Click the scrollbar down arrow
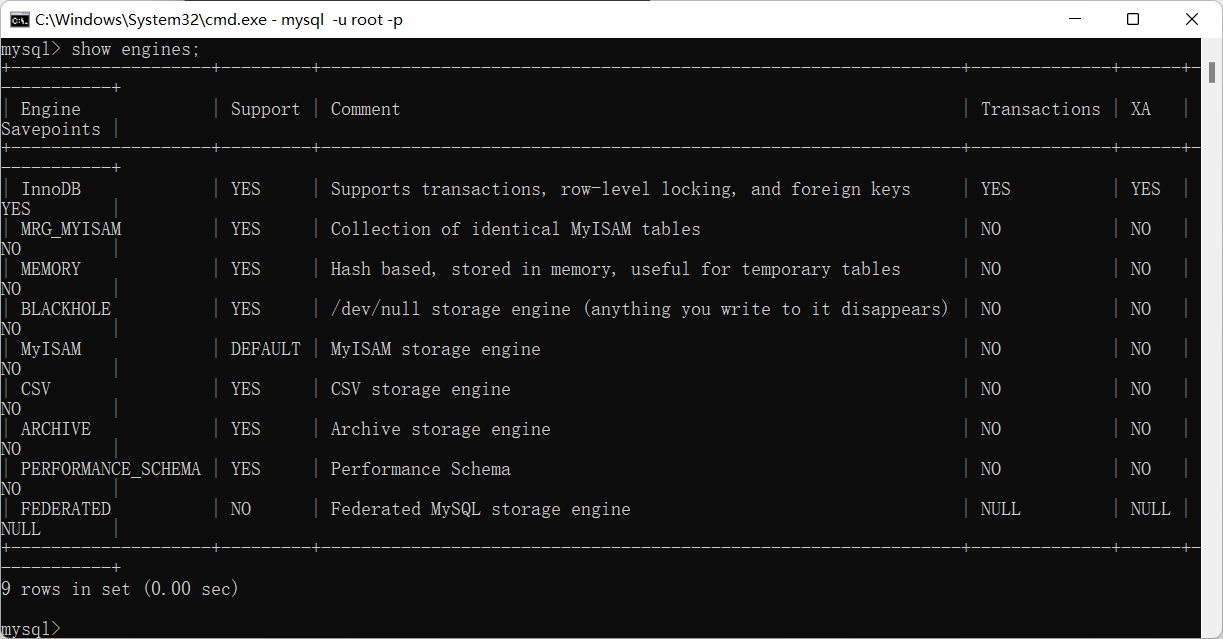The image size is (1223, 639). point(1211,628)
